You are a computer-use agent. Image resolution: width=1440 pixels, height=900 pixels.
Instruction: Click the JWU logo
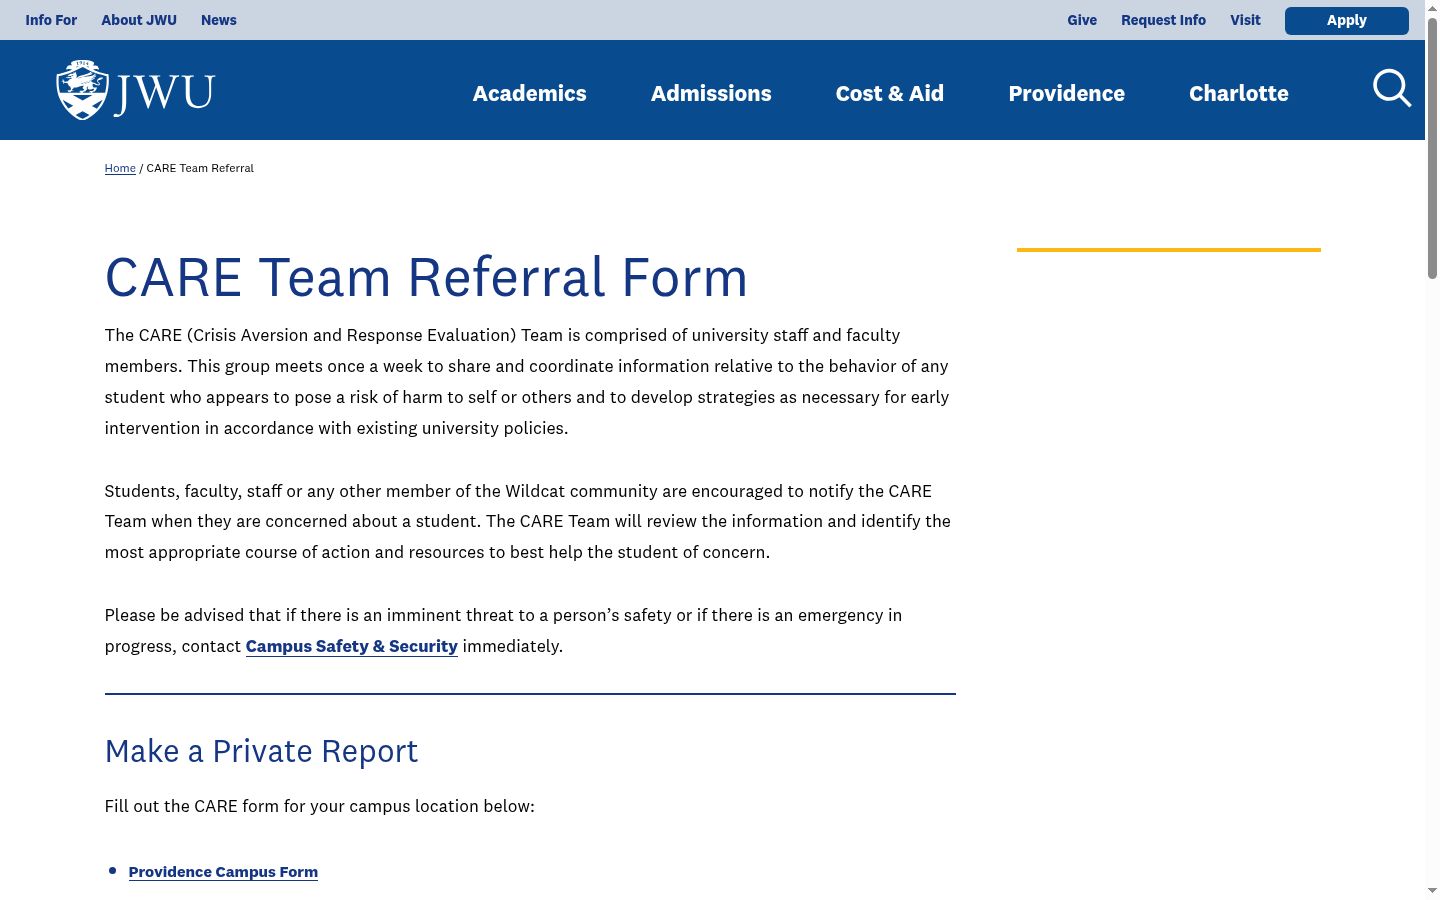click(x=135, y=90)
